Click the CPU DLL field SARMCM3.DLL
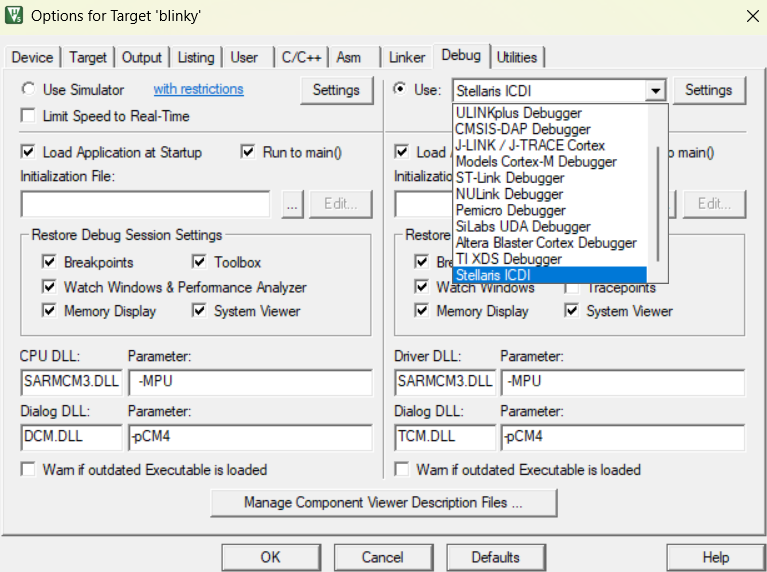 71,382
